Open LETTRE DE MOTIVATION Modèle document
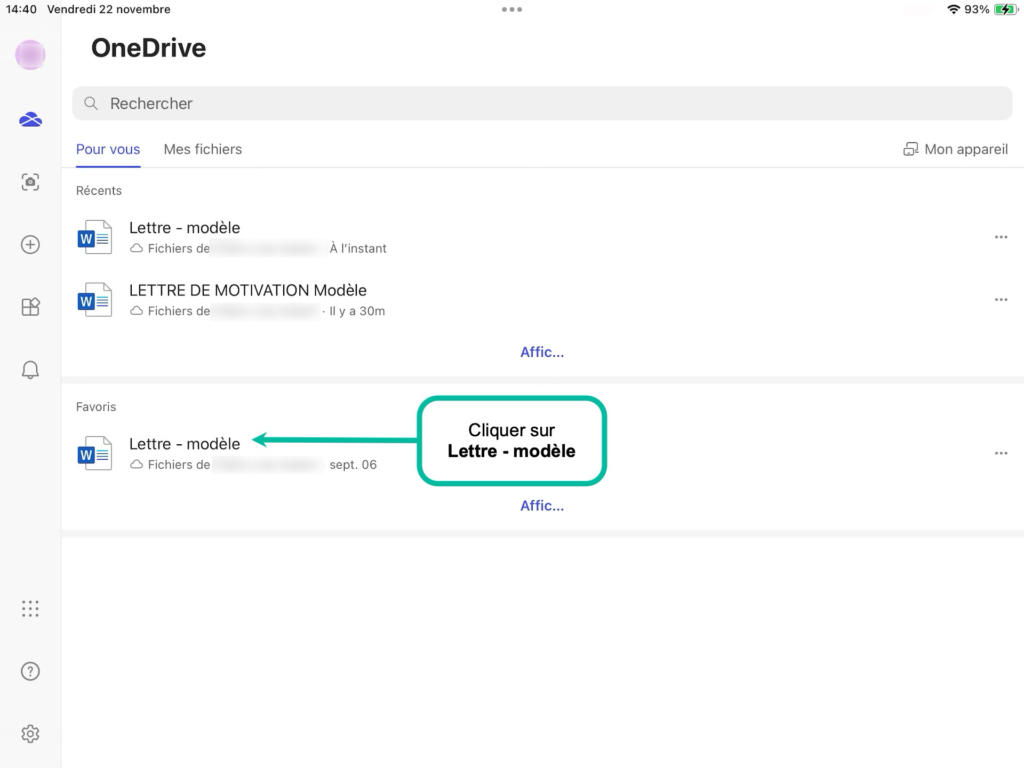This screenshot has width=1024, height=768. click(247, 291)
